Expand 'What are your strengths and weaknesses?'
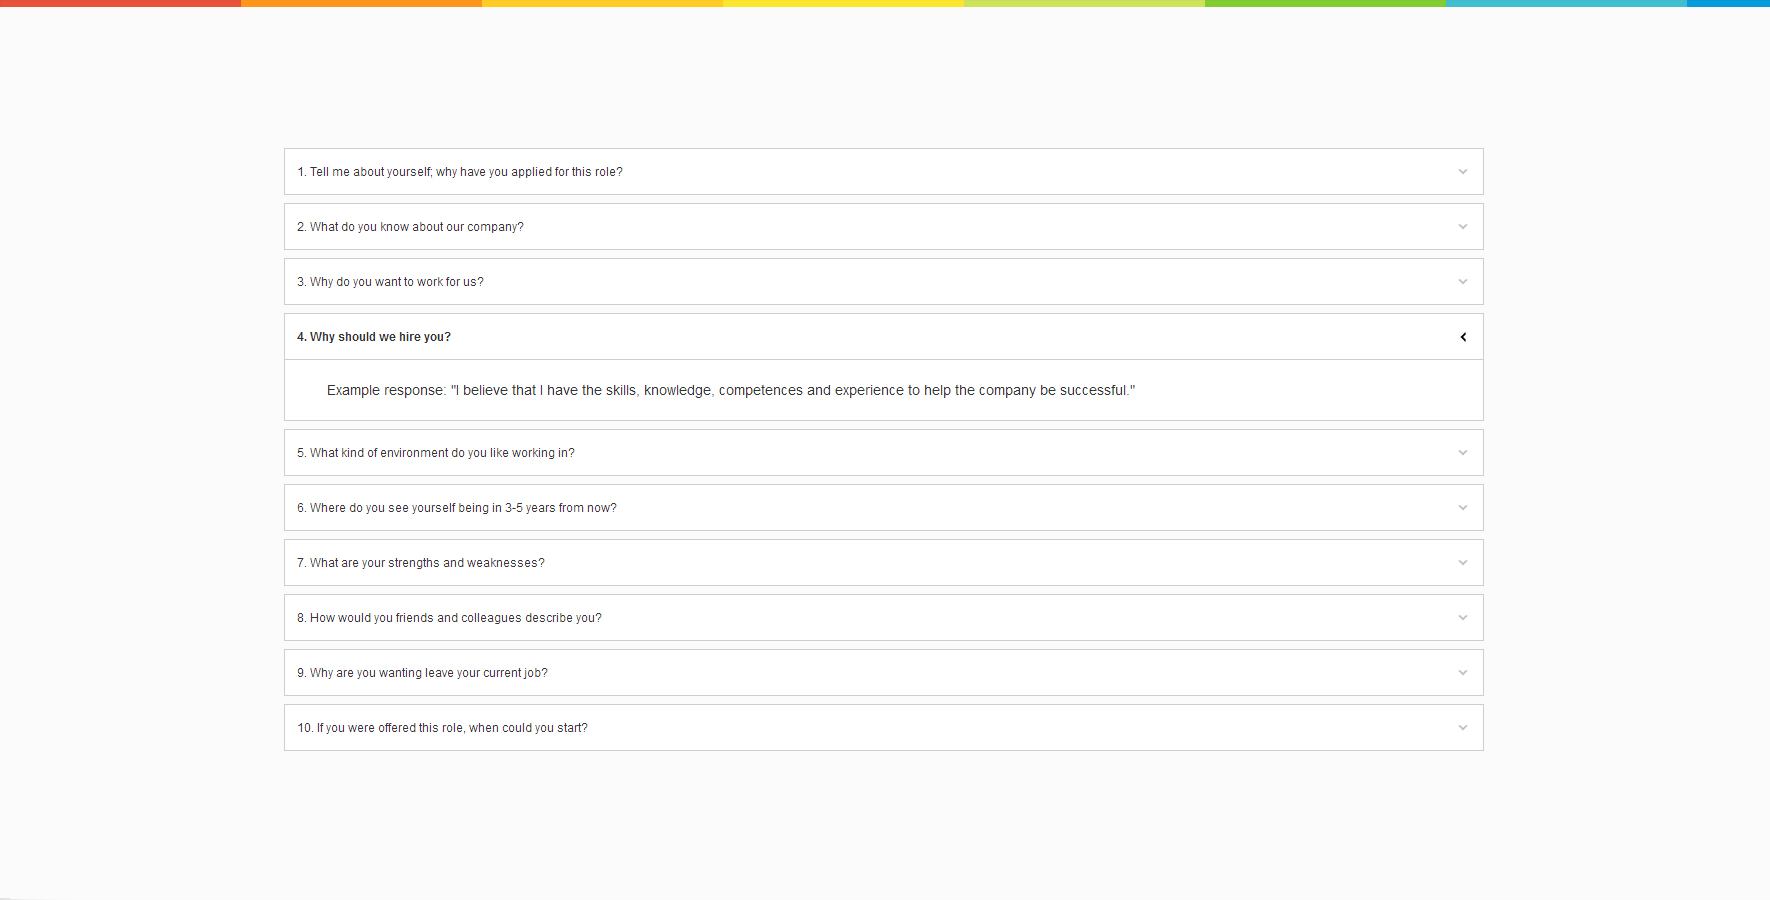 coord(883,563)
